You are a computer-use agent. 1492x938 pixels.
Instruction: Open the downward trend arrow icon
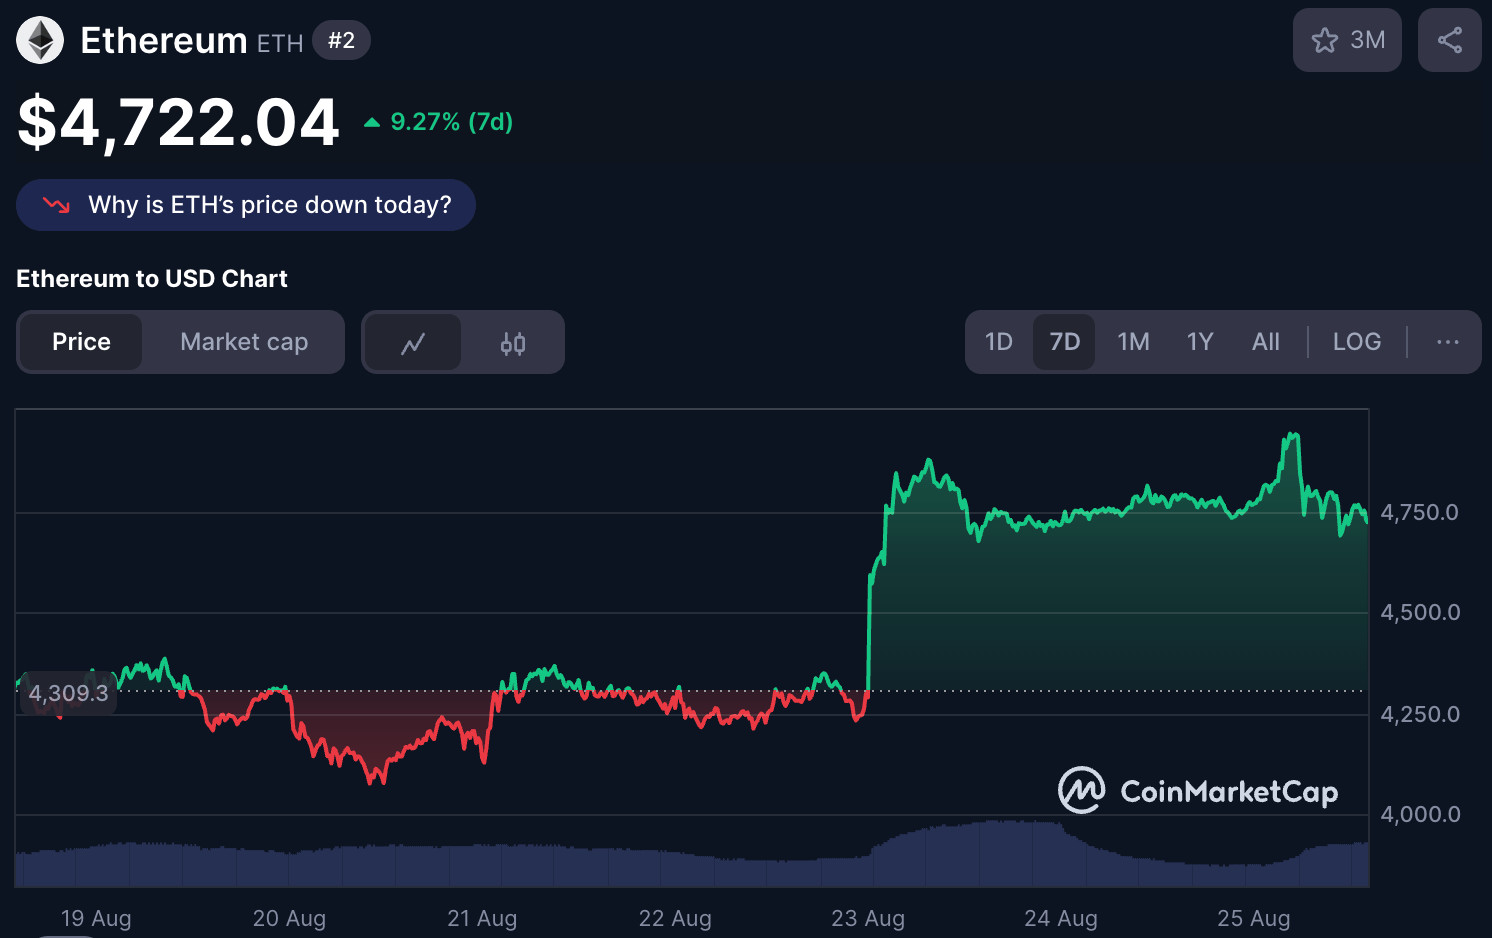56,205
